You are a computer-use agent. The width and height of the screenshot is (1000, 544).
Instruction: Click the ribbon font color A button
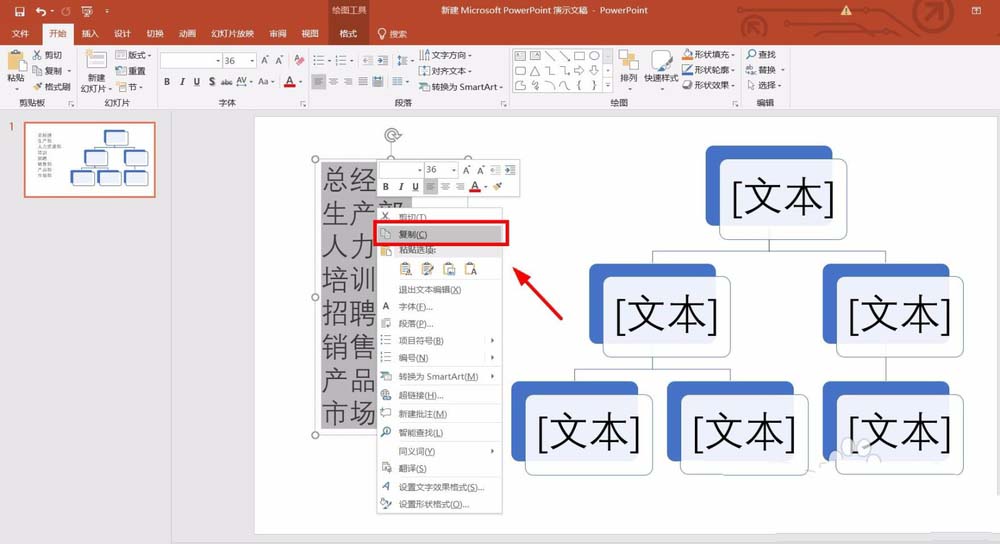290,82
